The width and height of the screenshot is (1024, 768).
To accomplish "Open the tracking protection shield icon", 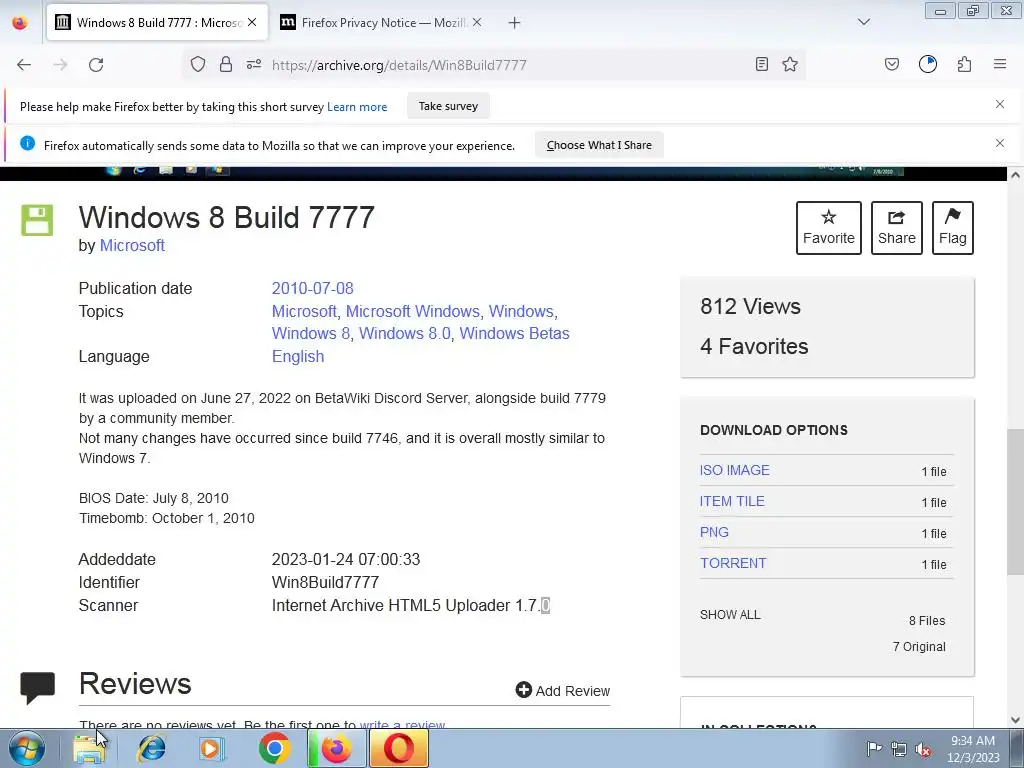I will pyautogui.click(x=198, y=64).
